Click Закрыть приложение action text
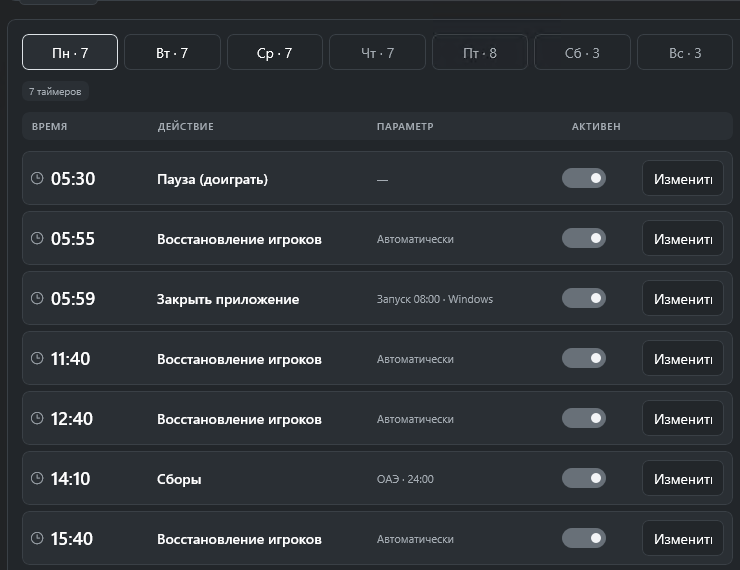The height and width of the screenshot is (570, 740). 228,299
